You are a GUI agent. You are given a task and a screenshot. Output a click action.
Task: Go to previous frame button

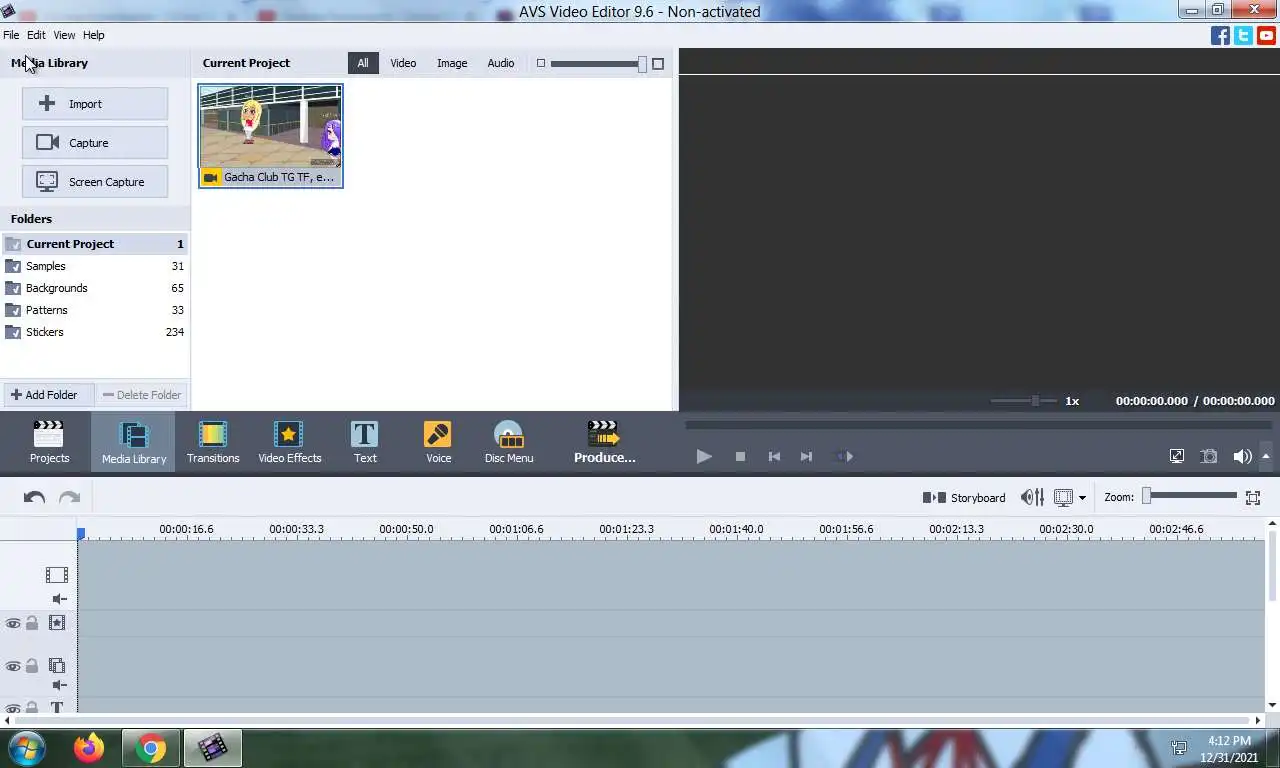pyautogui.click(x=774, y=456)
